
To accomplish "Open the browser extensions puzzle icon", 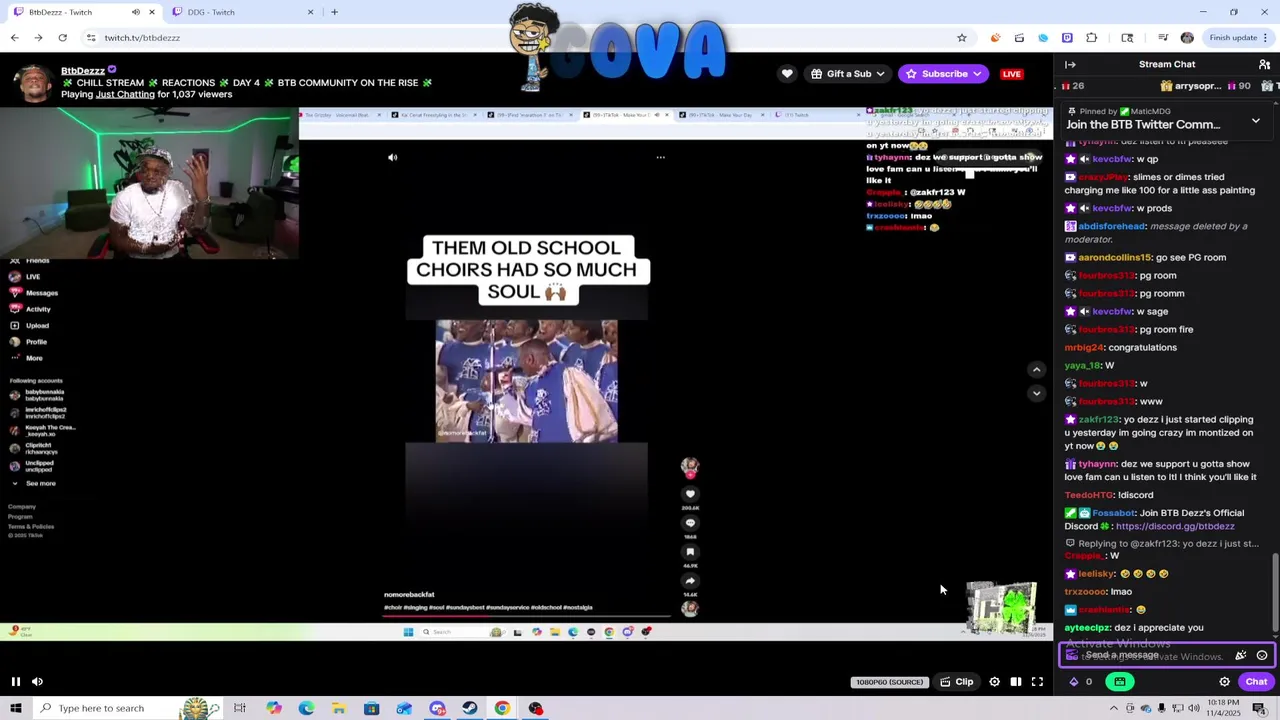I will click(x=1091, y=38).
